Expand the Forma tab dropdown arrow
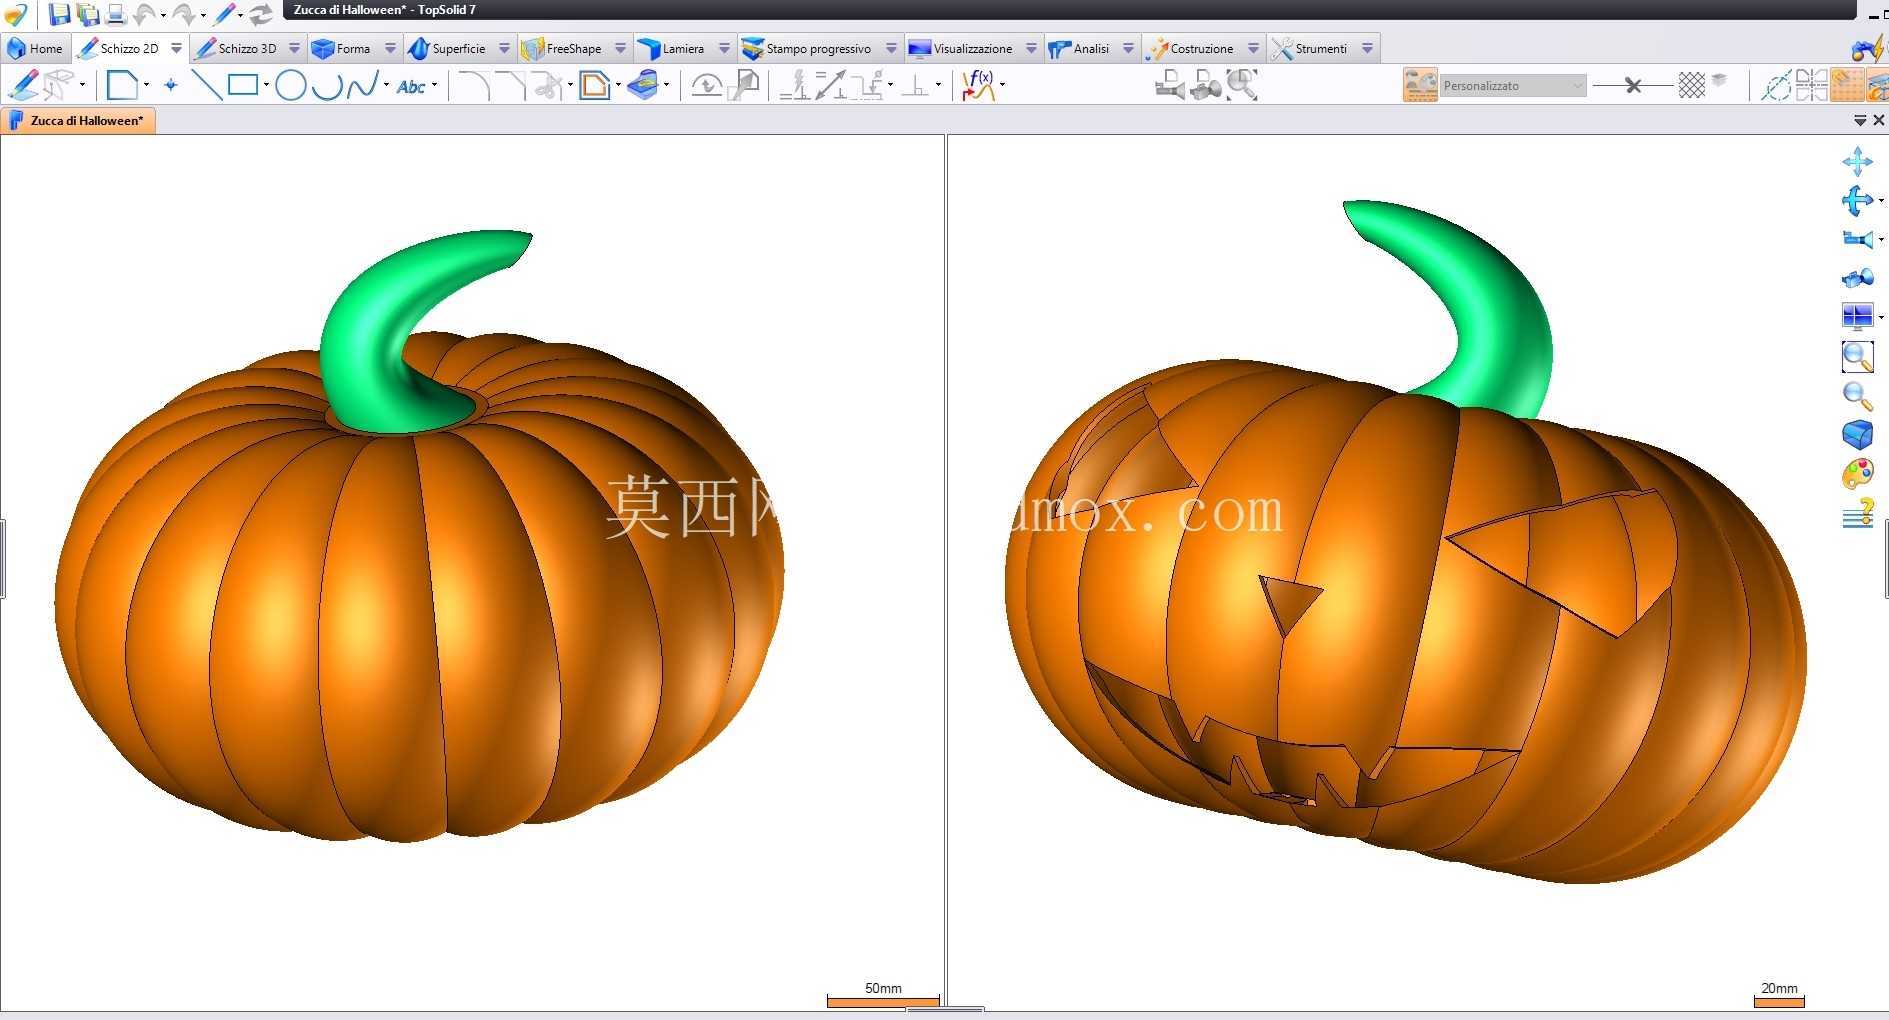This screenshot has height=1020, width=1889. [x=390, y=48]
